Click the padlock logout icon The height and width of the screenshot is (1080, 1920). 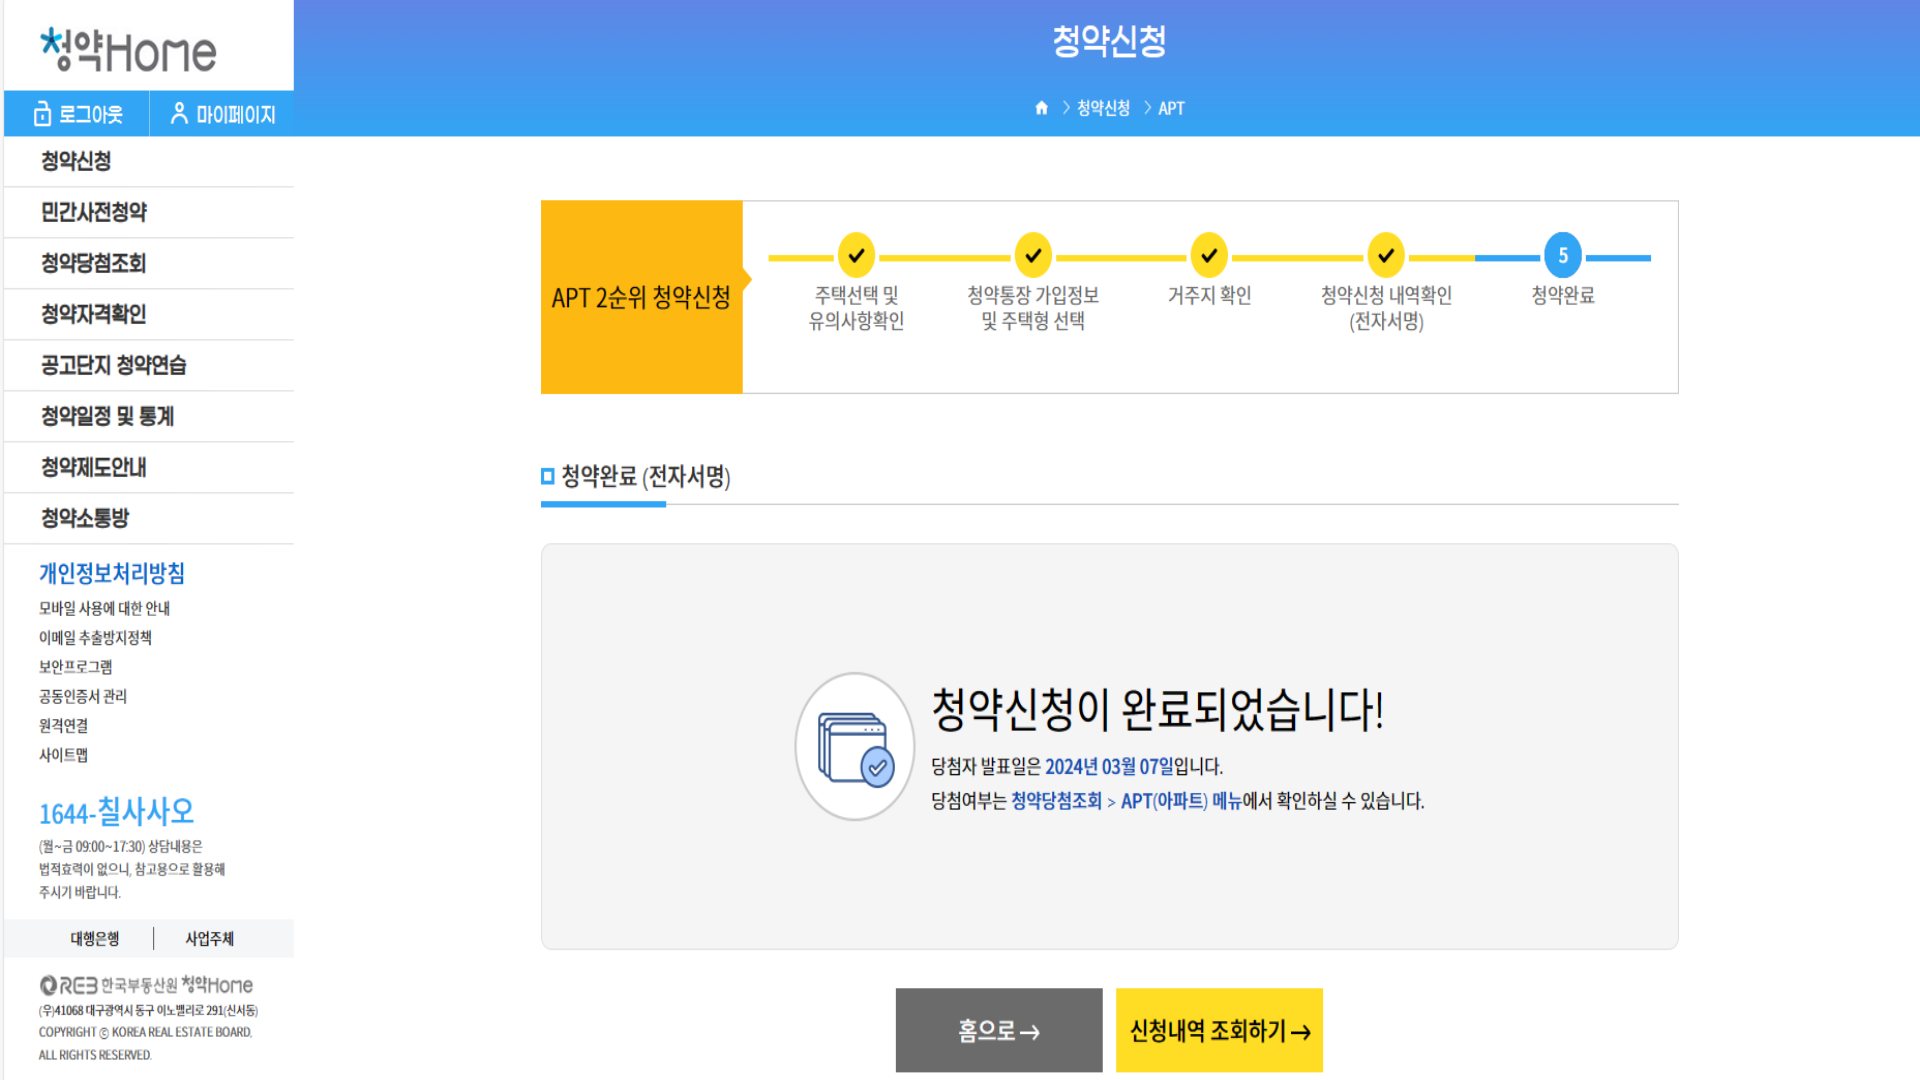pos(42,113)
